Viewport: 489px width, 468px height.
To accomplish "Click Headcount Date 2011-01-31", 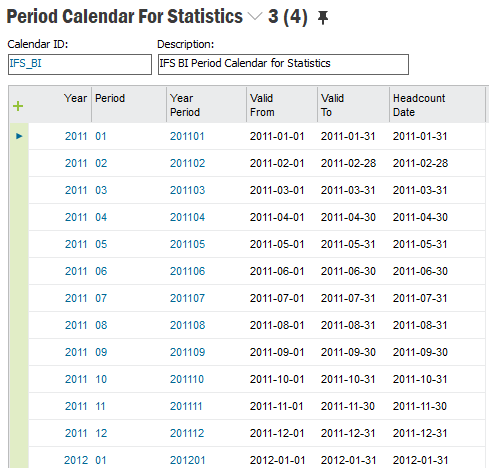I will coord(420,136).
